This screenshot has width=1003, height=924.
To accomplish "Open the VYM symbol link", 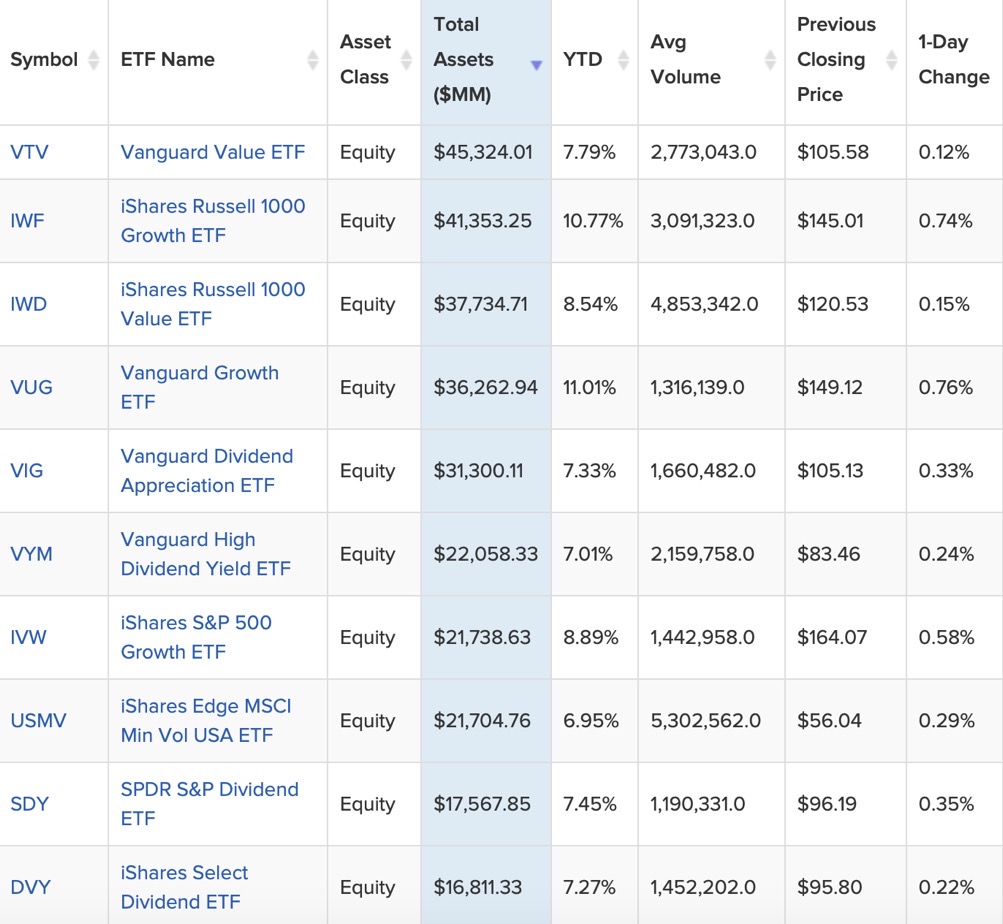I will coord(31,554).
